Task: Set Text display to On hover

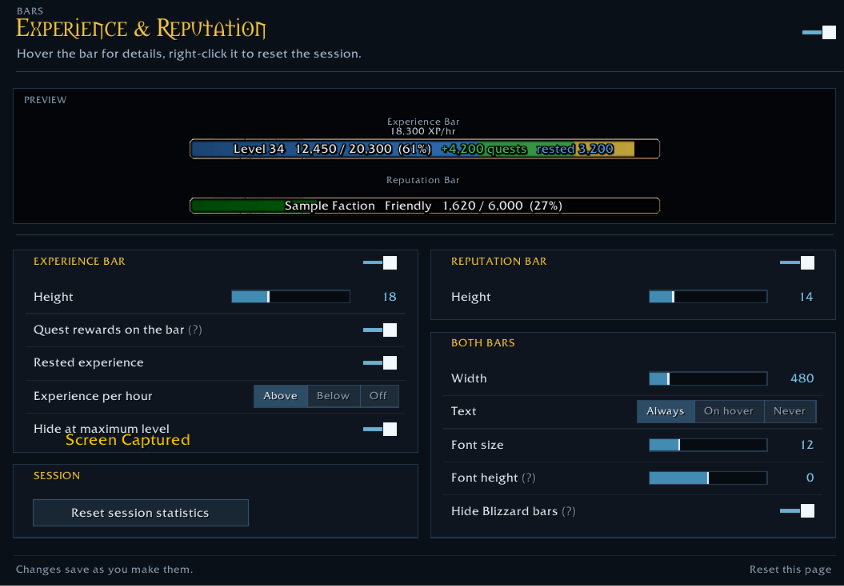Action: coord(729,411)
